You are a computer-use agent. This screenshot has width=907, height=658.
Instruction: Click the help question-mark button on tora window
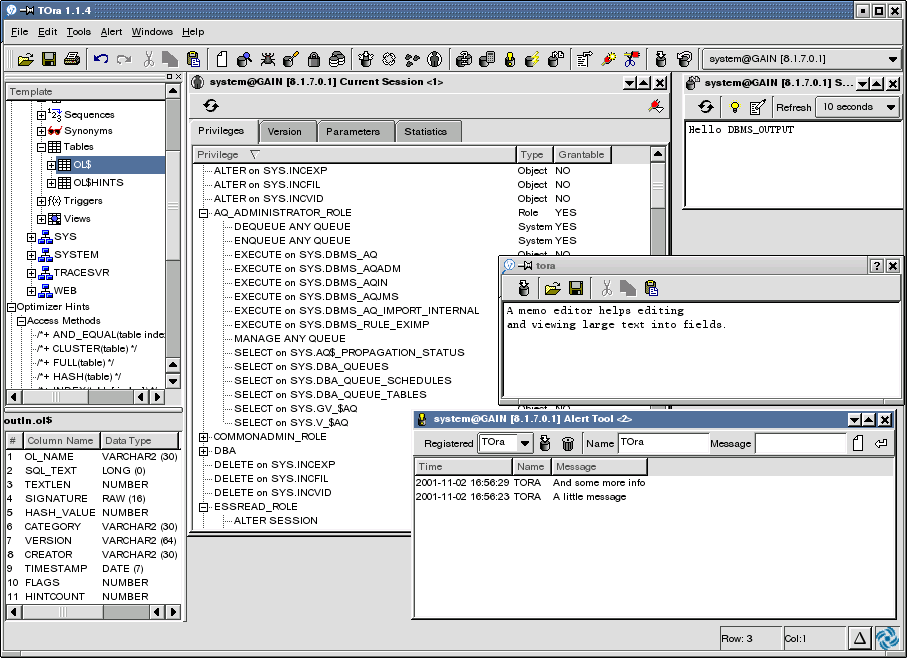pyautogui.click(x=876, y=265)
